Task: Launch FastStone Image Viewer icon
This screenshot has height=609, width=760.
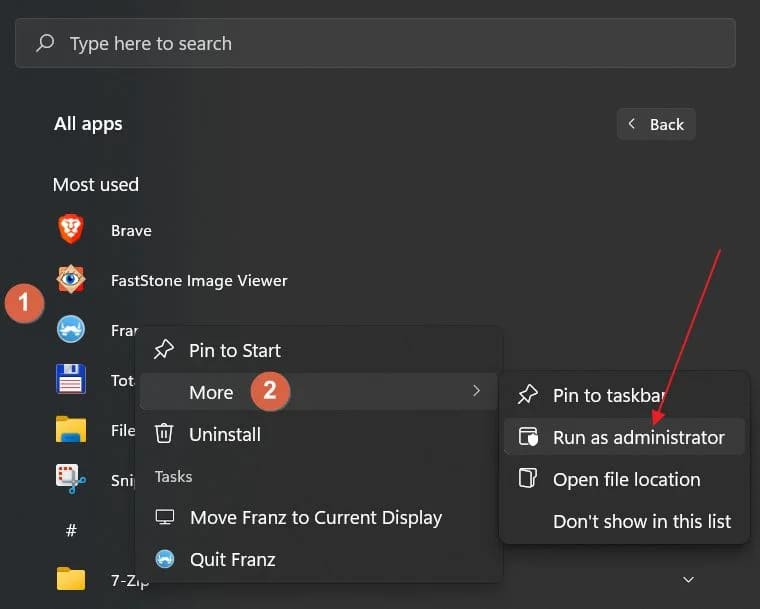Action: [x=71, y=280]
